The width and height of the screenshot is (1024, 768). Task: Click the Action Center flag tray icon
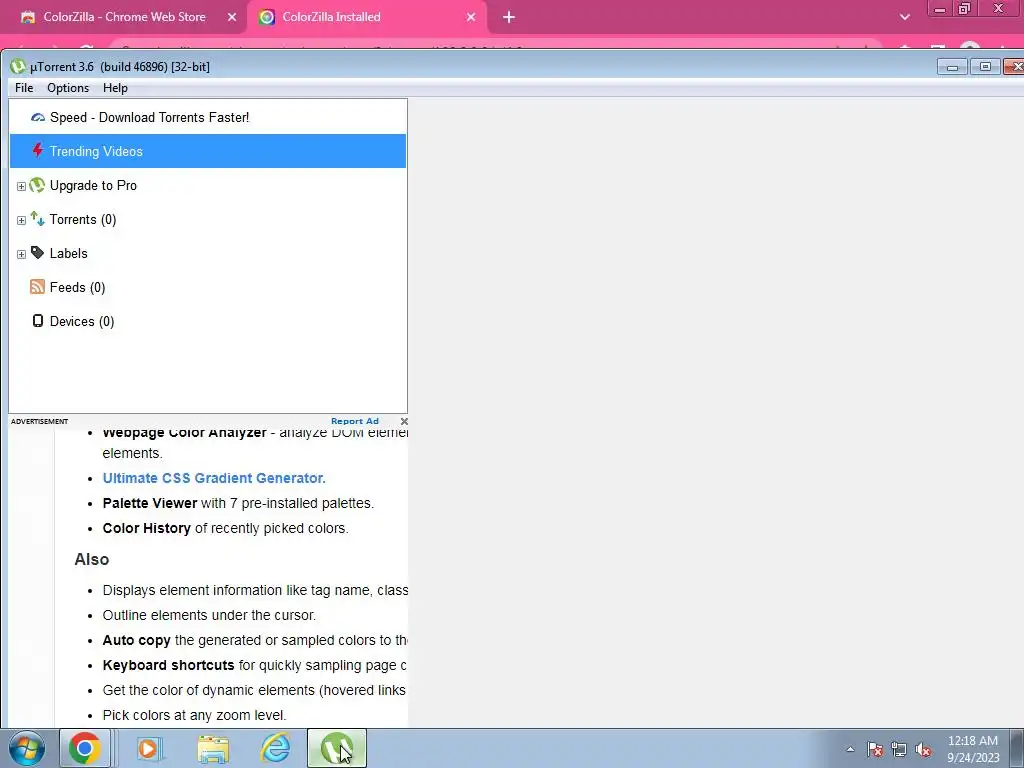[875, 750]
